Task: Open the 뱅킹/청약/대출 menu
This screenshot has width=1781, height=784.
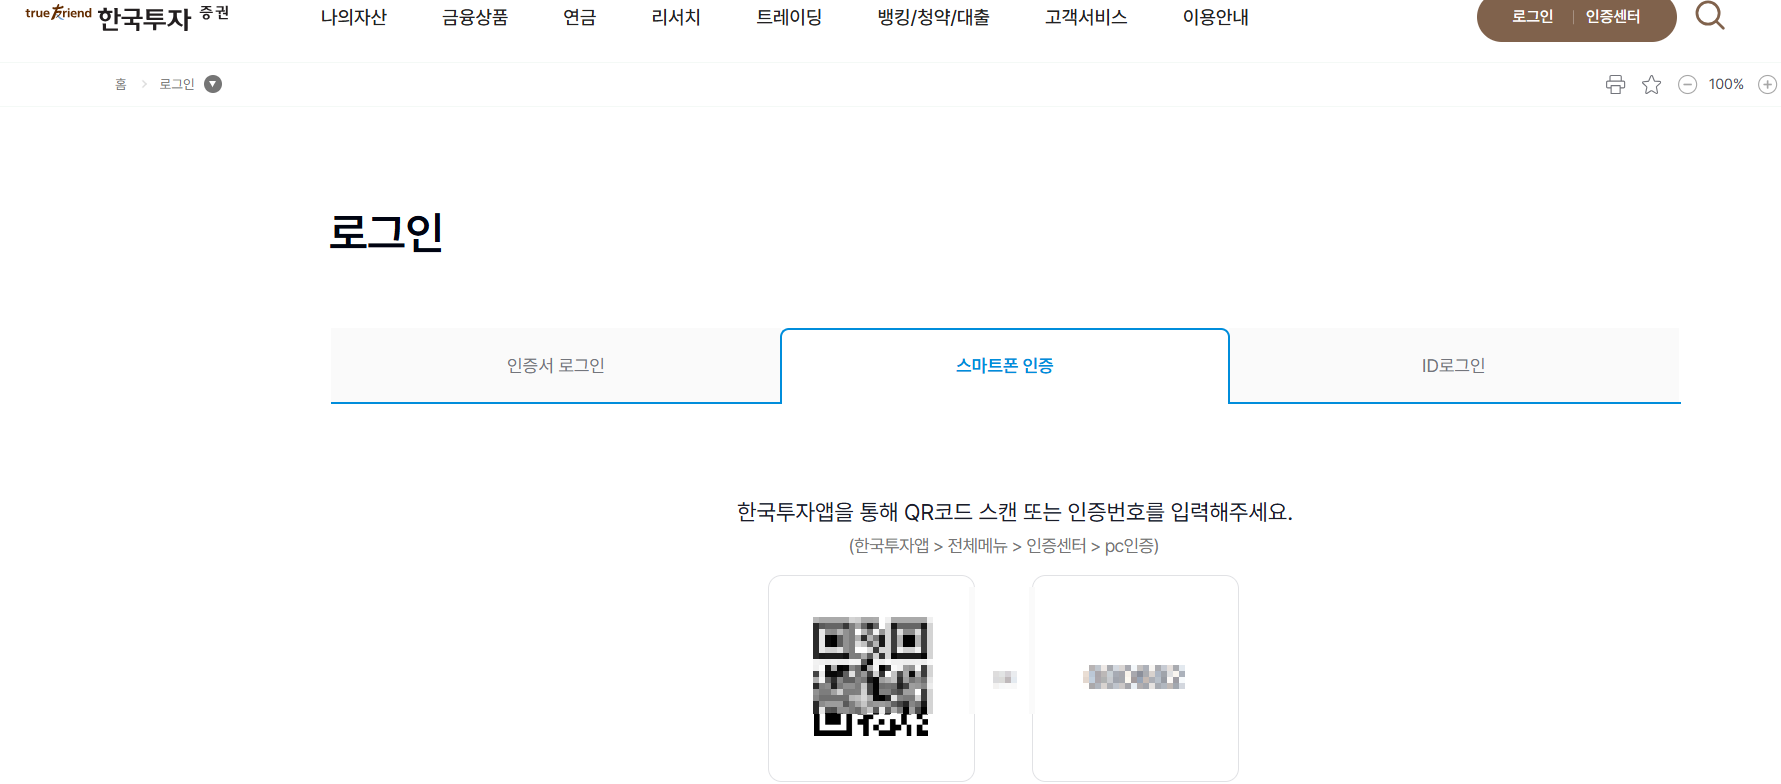Action: (933, 17)
